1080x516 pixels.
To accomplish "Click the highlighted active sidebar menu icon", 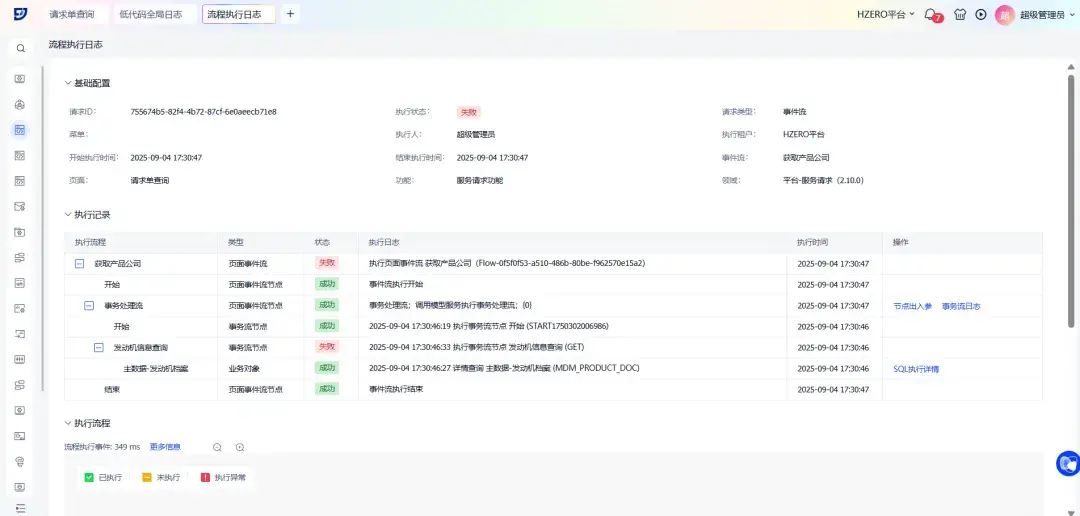I will coord(20,130).
